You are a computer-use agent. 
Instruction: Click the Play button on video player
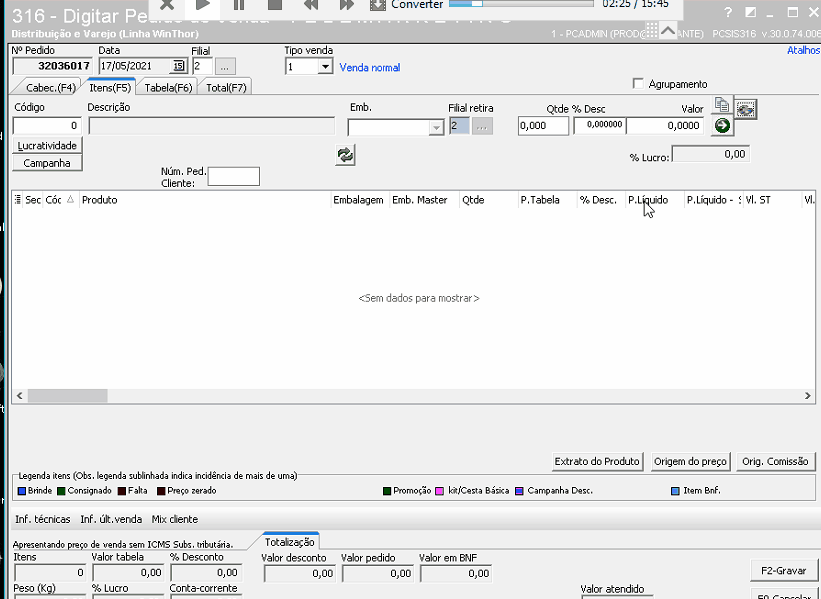pyautogui.click(x=203, y=5)
